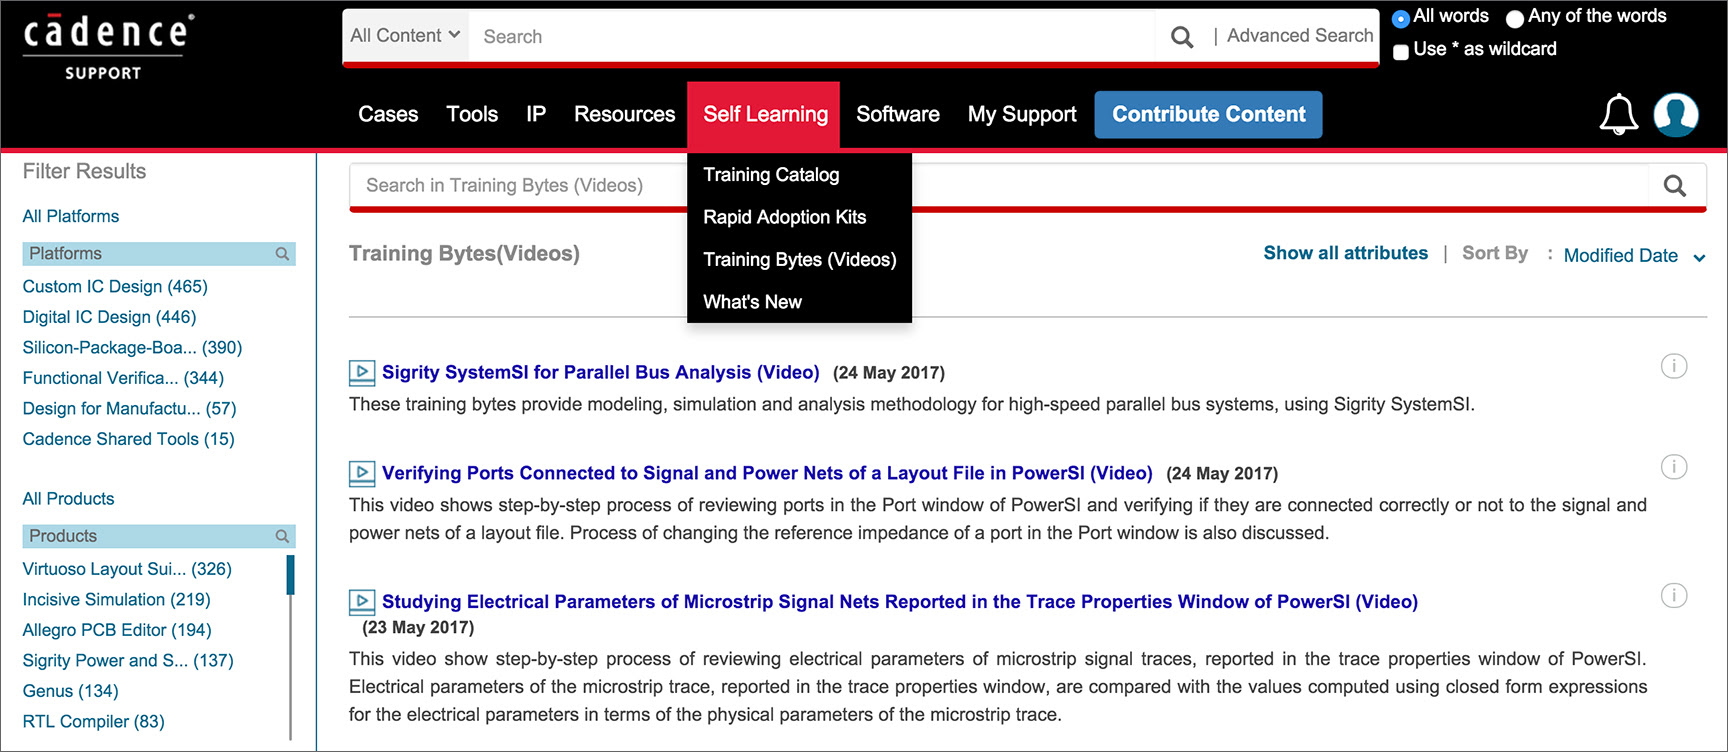The image size is (1728, 752).
Task: Filter by RTL Compiler (83)
Action: tap(93, 722)
